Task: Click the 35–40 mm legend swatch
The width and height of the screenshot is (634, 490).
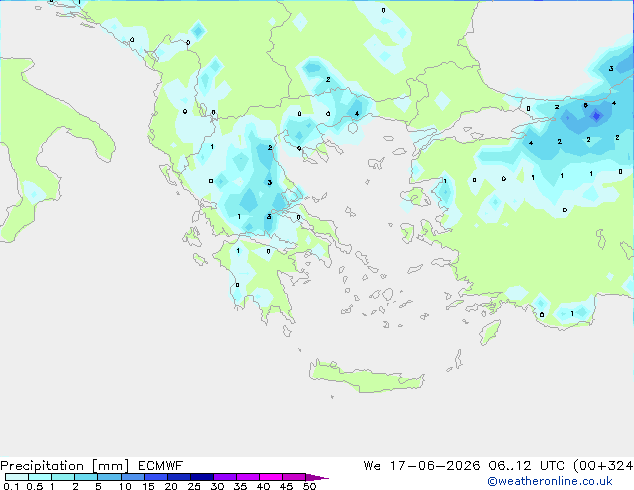Action: pyautogui.click(x=248, y=477)
